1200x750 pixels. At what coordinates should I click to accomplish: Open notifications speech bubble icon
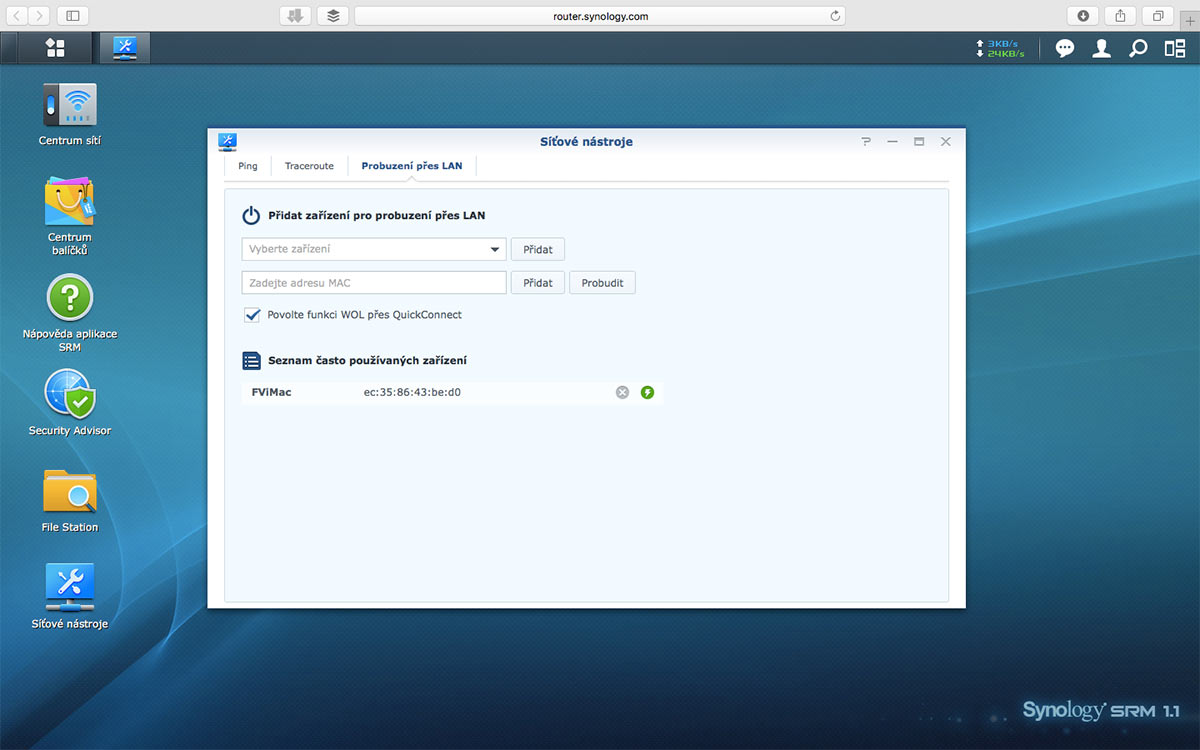tap(1065, 48)
